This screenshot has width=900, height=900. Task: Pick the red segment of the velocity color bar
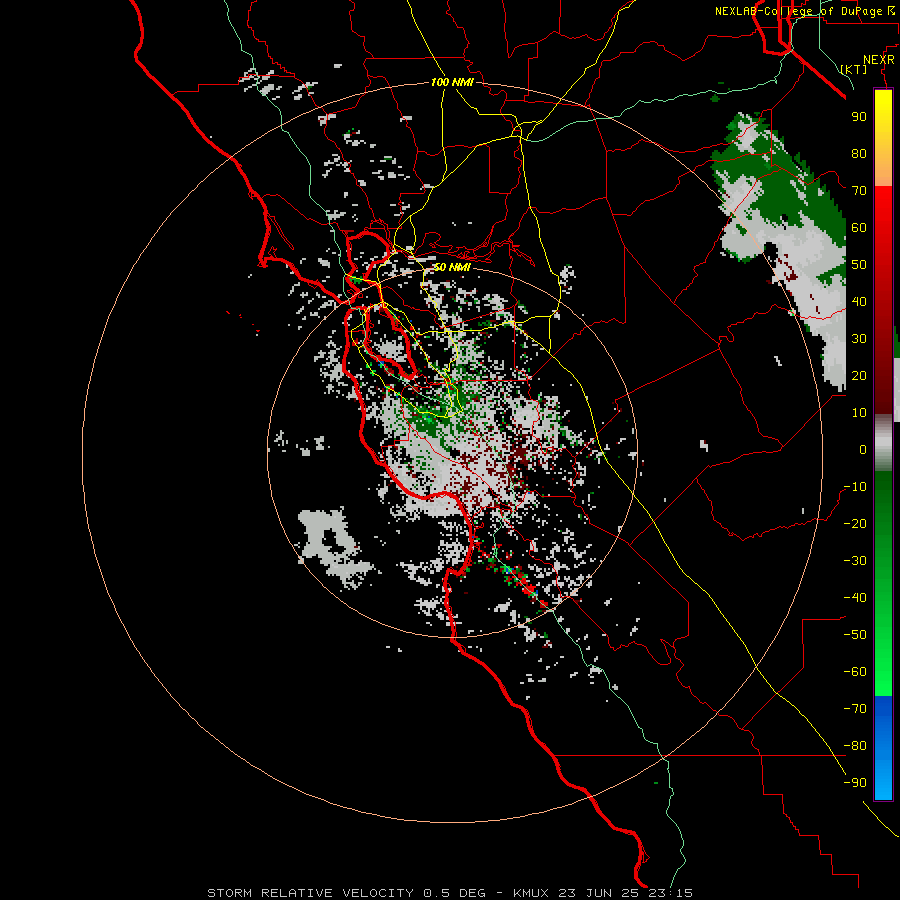pyautogui.click(x=883, y=300)
